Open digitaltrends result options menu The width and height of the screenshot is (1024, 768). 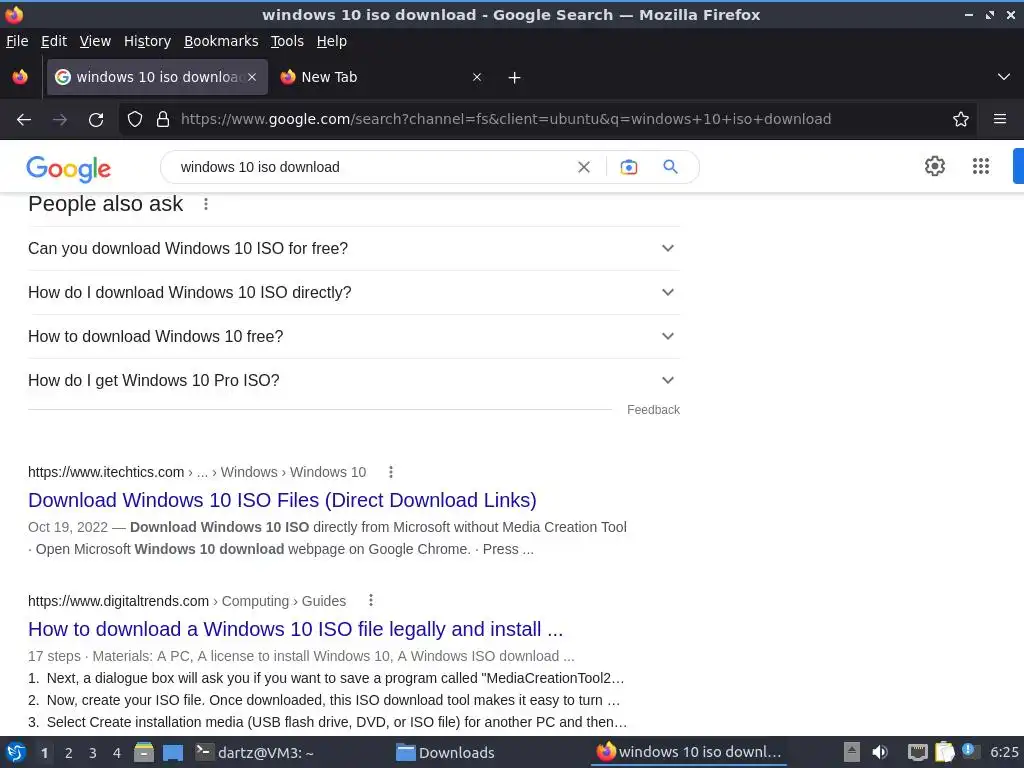pyautogui.click(x=370, y=600)
